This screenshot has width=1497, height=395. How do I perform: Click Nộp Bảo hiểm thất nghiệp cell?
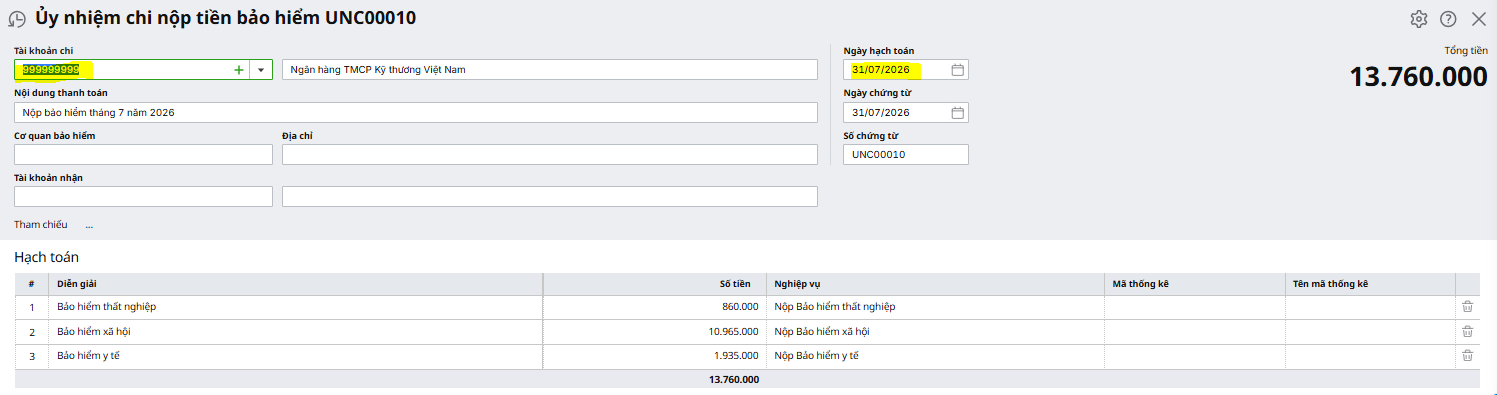(936, 307)
